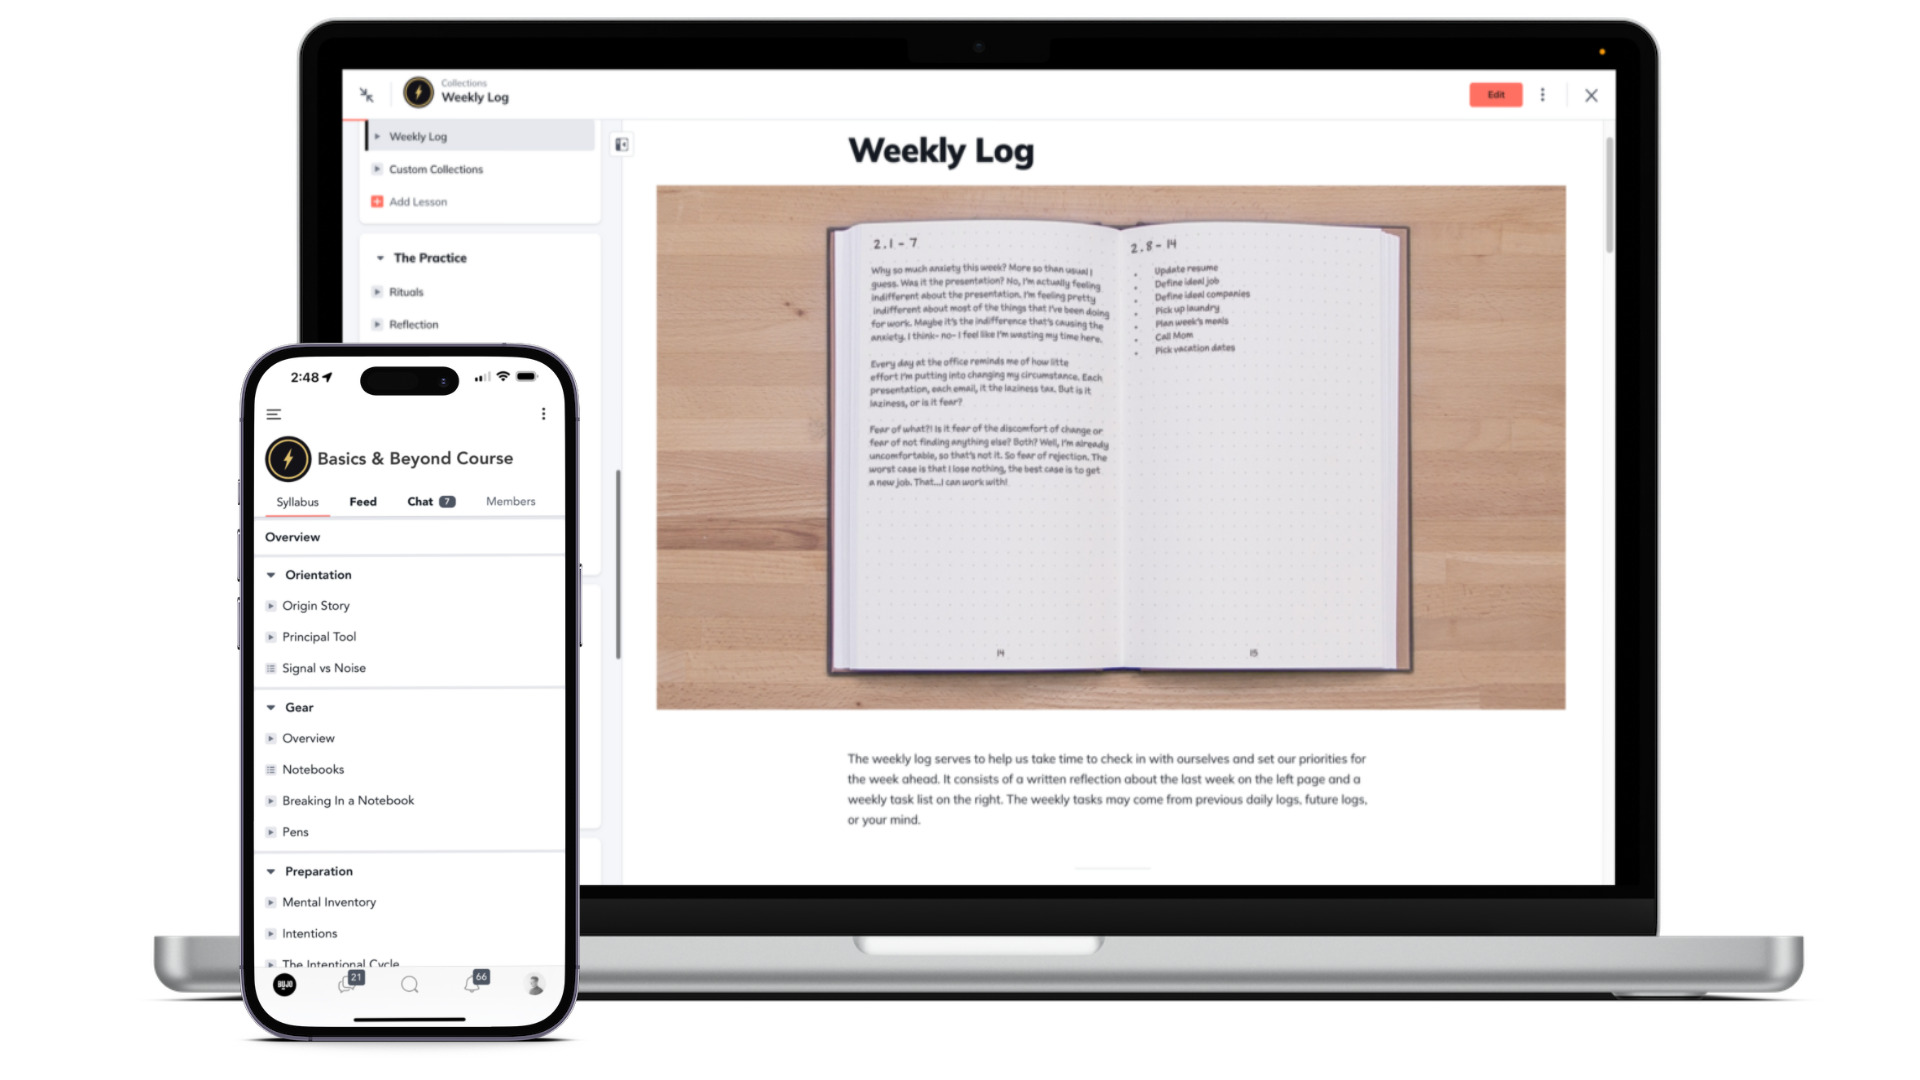Click the hamburger menu icon
This screenshot has height=1080, width=1920.
[273, 414]
